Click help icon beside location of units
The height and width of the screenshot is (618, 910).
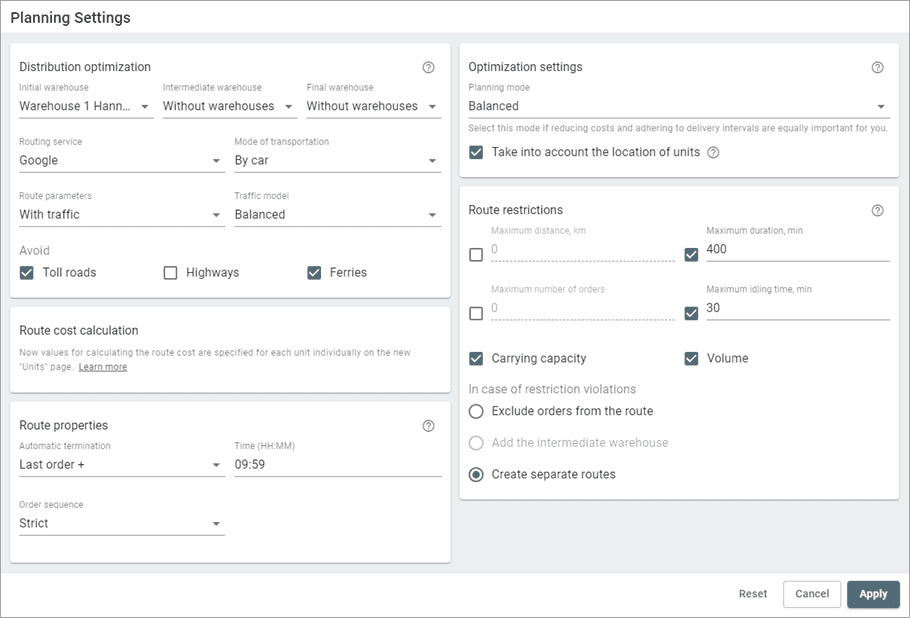713,153
